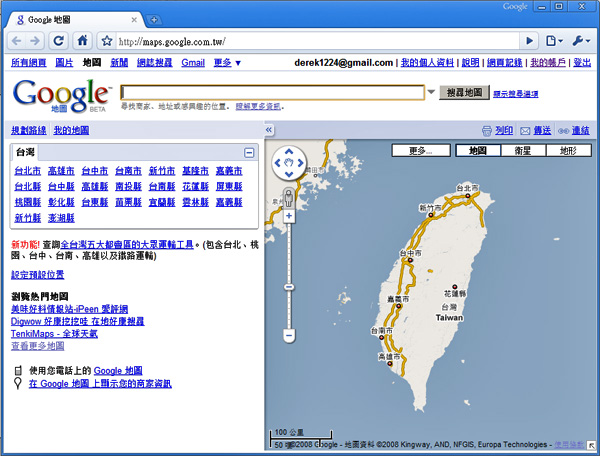The image size is (600, 456).
Task: Select the Street View pegman icon
Action: click(289, 198)
